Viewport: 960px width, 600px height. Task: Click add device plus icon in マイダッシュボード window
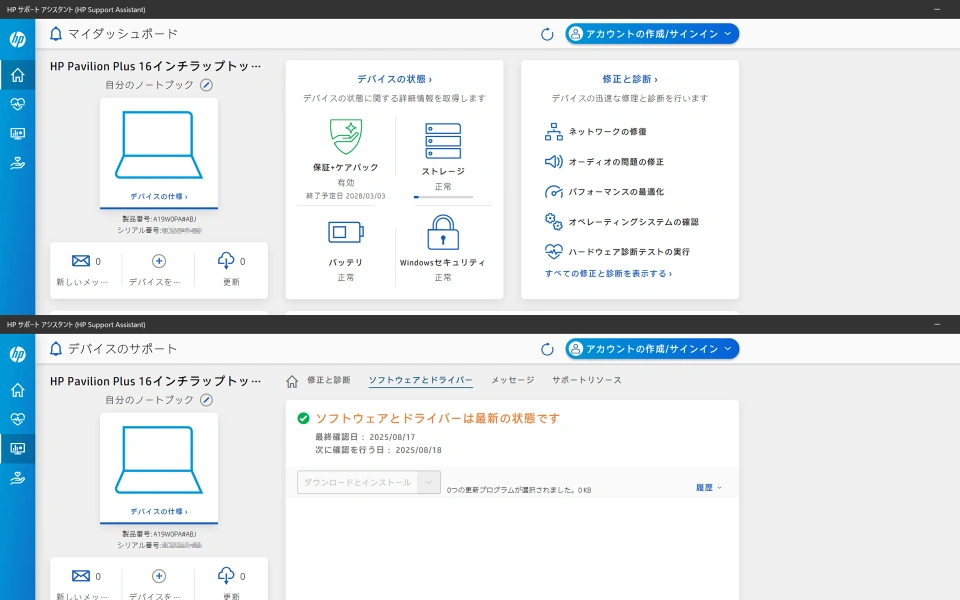point(159,261)
